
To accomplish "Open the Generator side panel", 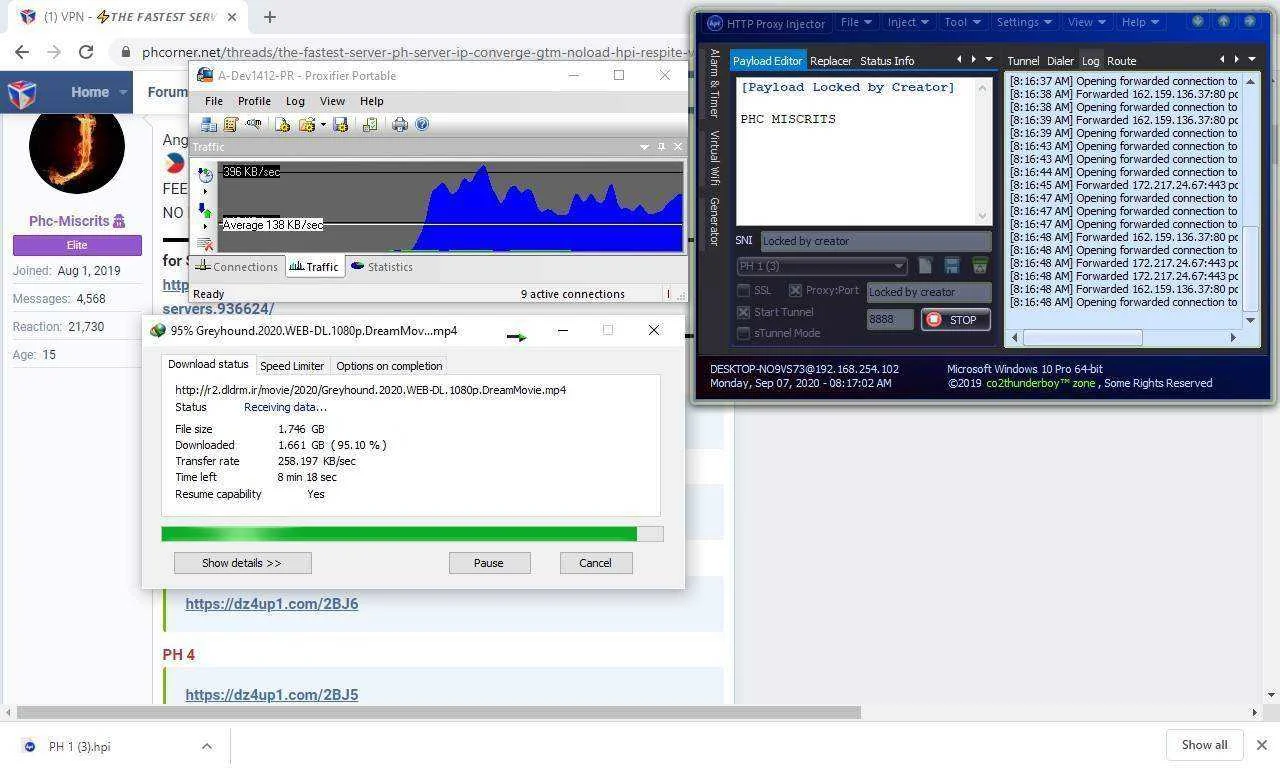I will pos(714,221).
